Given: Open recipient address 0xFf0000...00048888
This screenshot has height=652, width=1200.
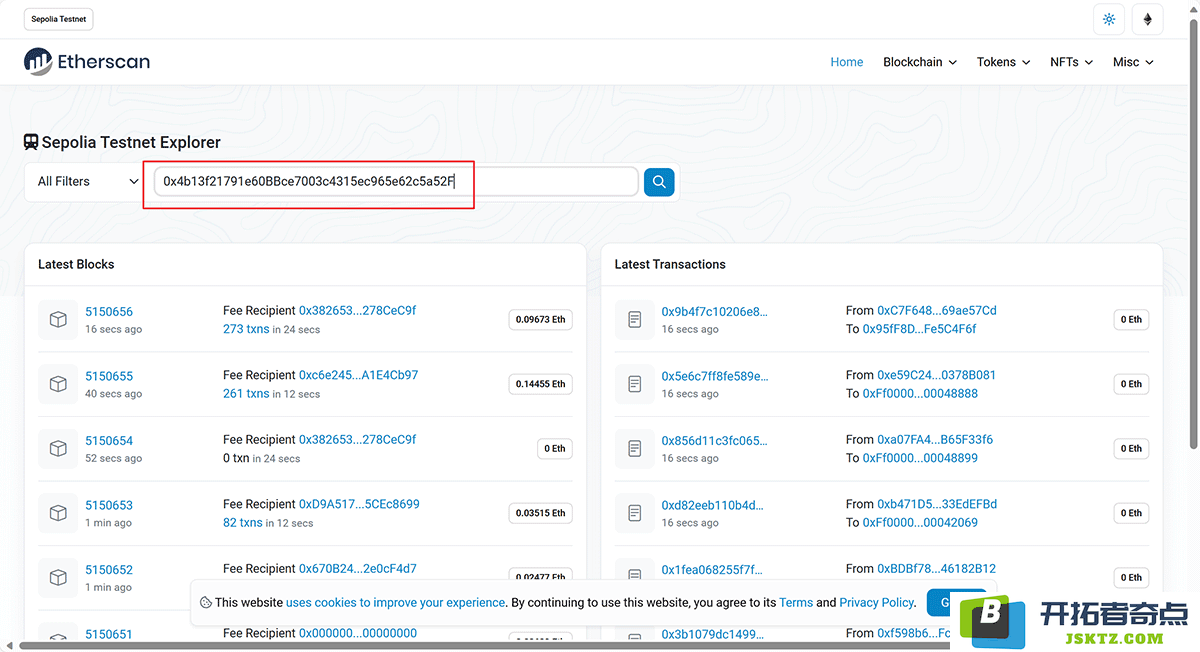Looking at the screenshot, I should coord(921,394).
